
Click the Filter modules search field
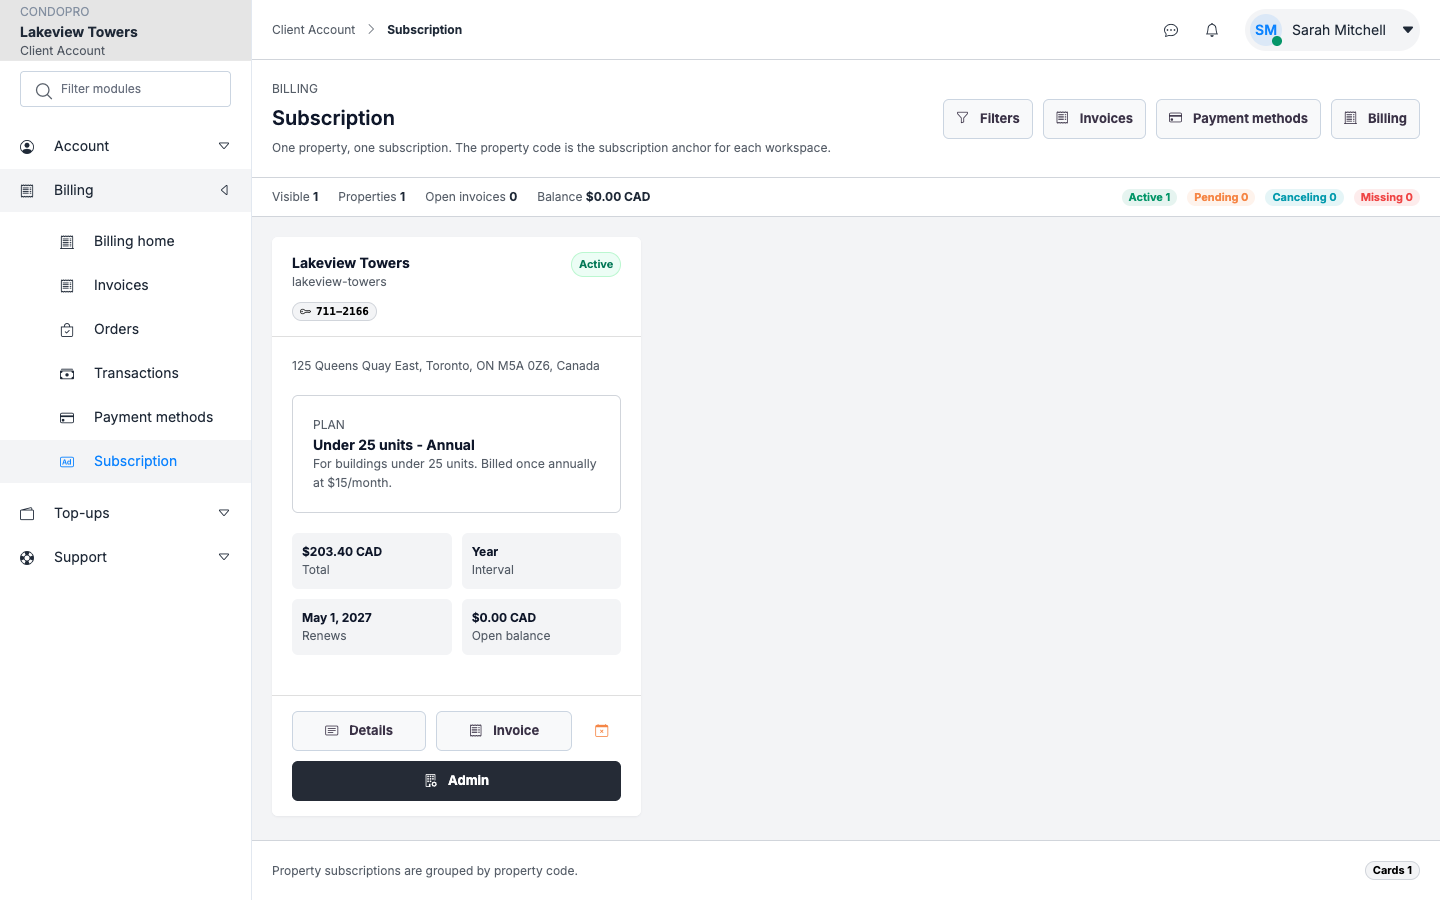coord(126,89)
